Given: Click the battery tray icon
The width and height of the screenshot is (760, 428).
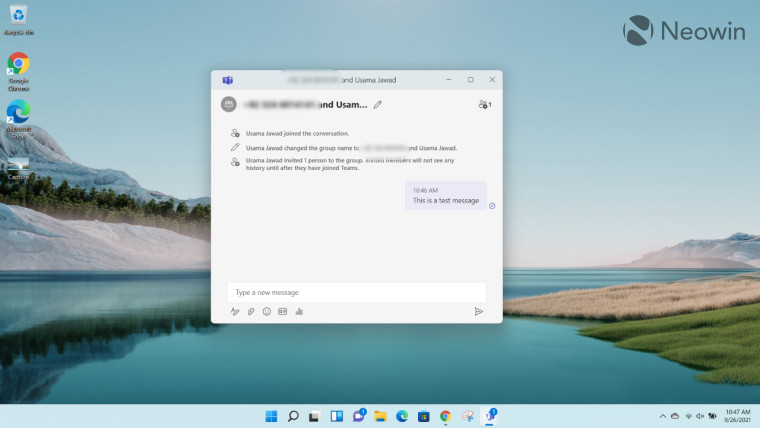Looking at the screenshot, I should pos(712,416).
